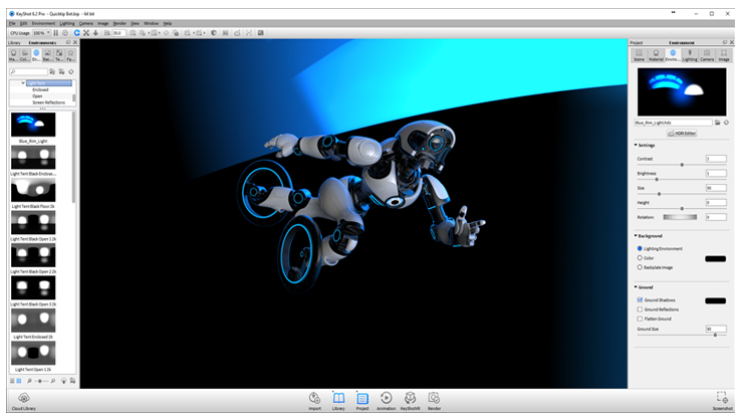Select Blue_Rim_Light environment thumbnail
This screenshot has height=419, width=743.
pyautogui.click(x=33, y=125)
